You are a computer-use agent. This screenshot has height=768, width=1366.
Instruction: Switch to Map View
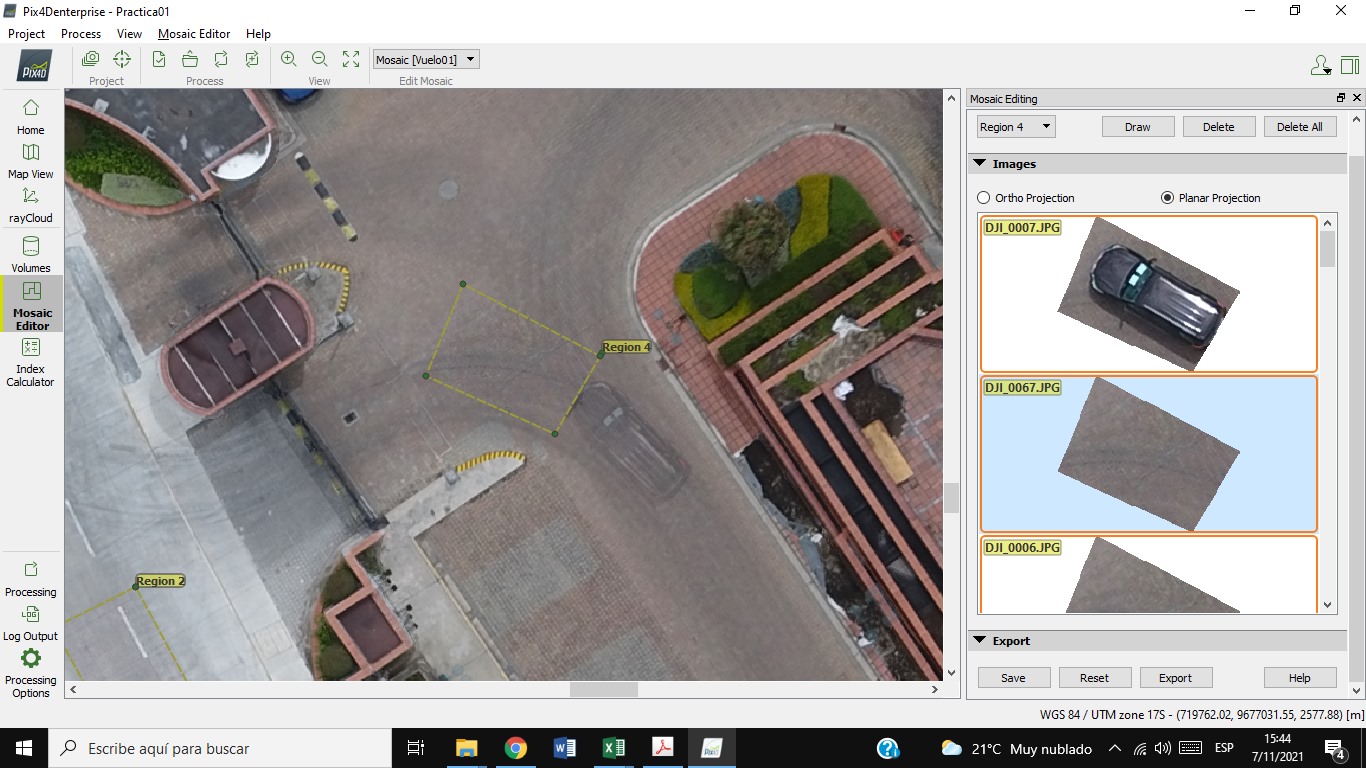(x=30, y=160)
